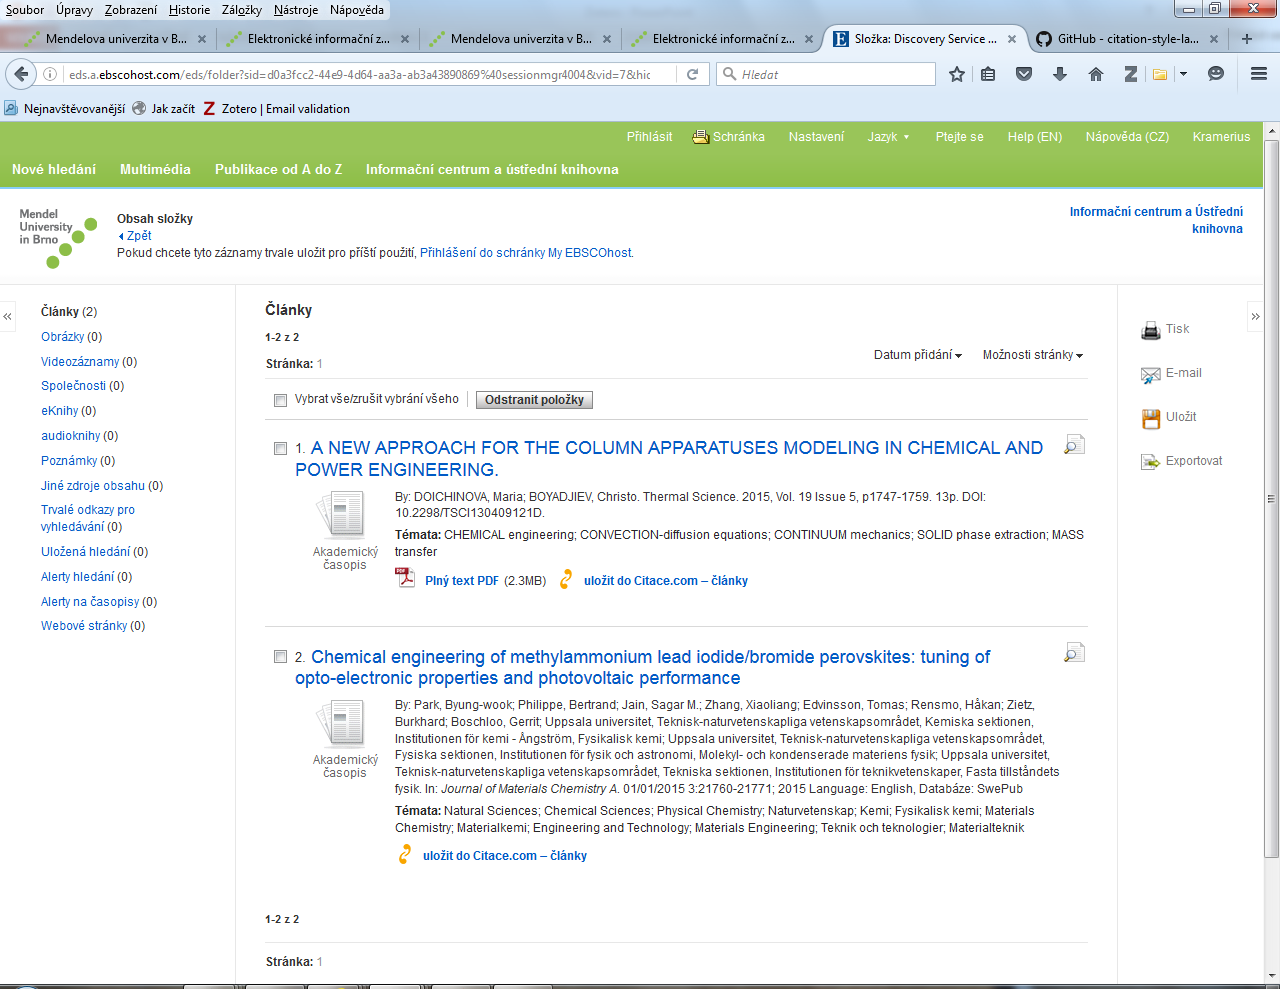Click Schránka folder icon in header
Screen dimensions: 1280x989
(701, 137)
